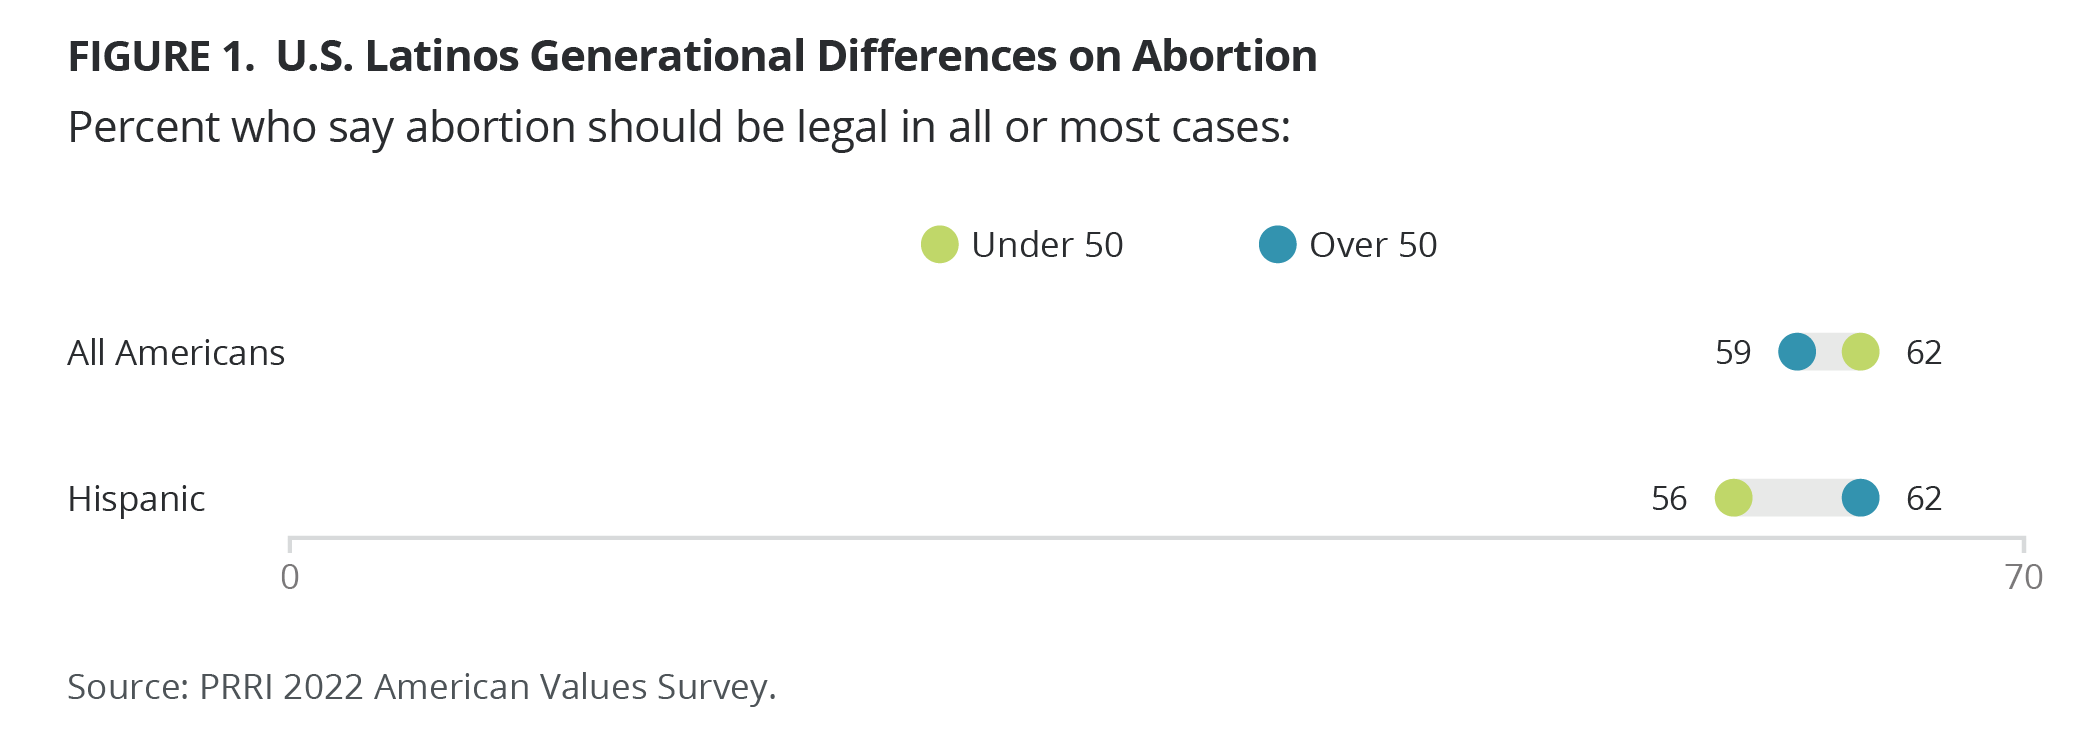
Task: Click the All Americans row label
Action: (x=176, y=353)
